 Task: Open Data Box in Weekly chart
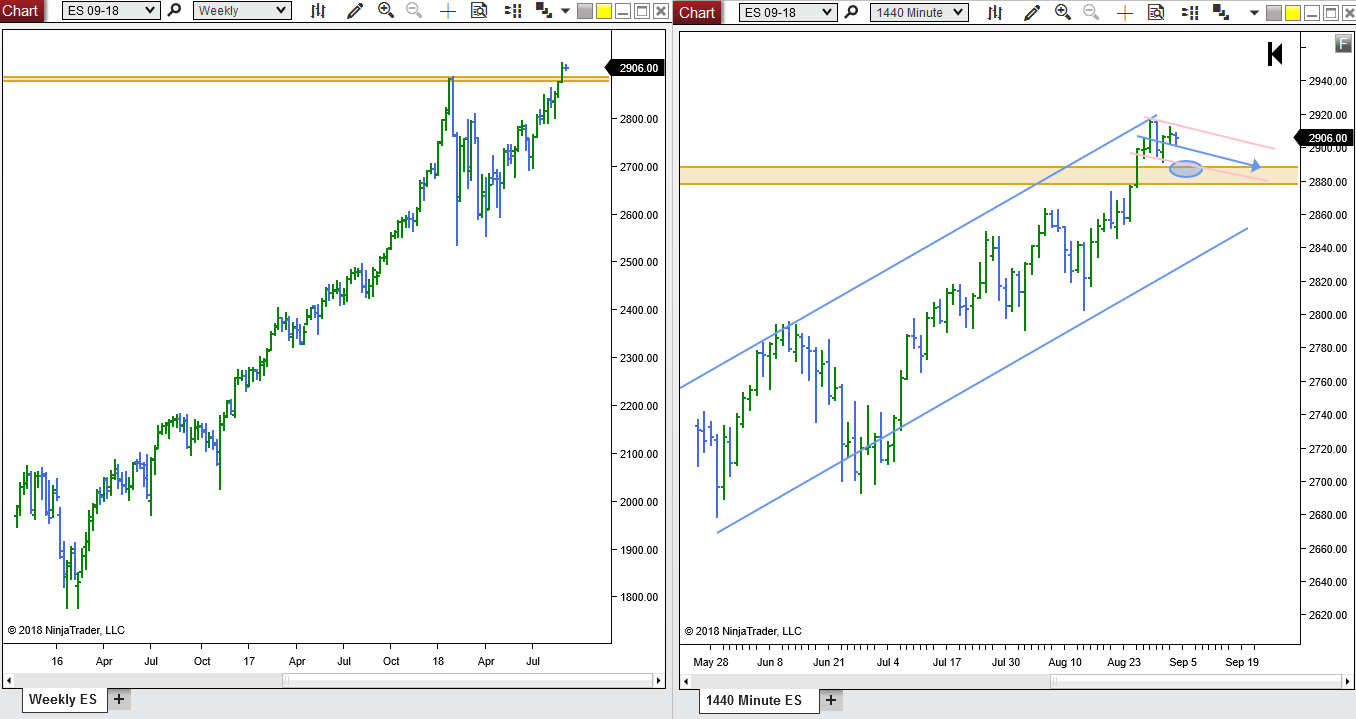pos(479,12)
